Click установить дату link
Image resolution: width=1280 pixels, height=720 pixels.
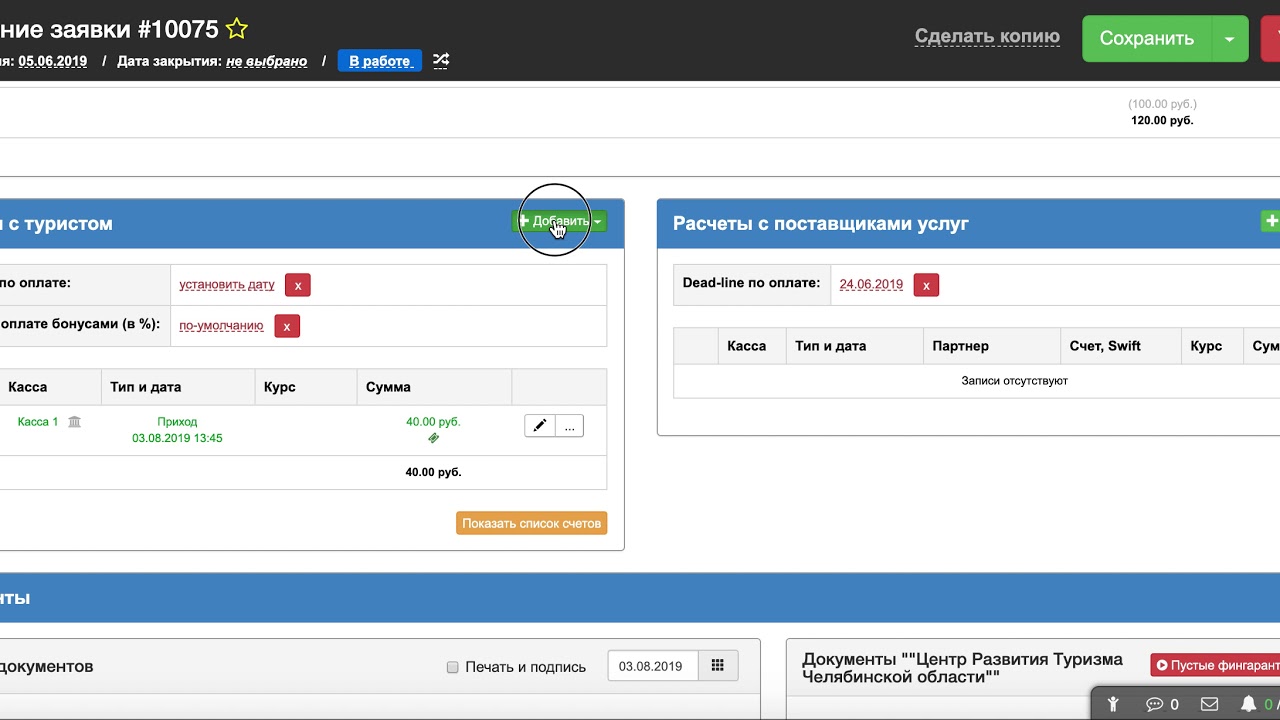tap(227, 284)
